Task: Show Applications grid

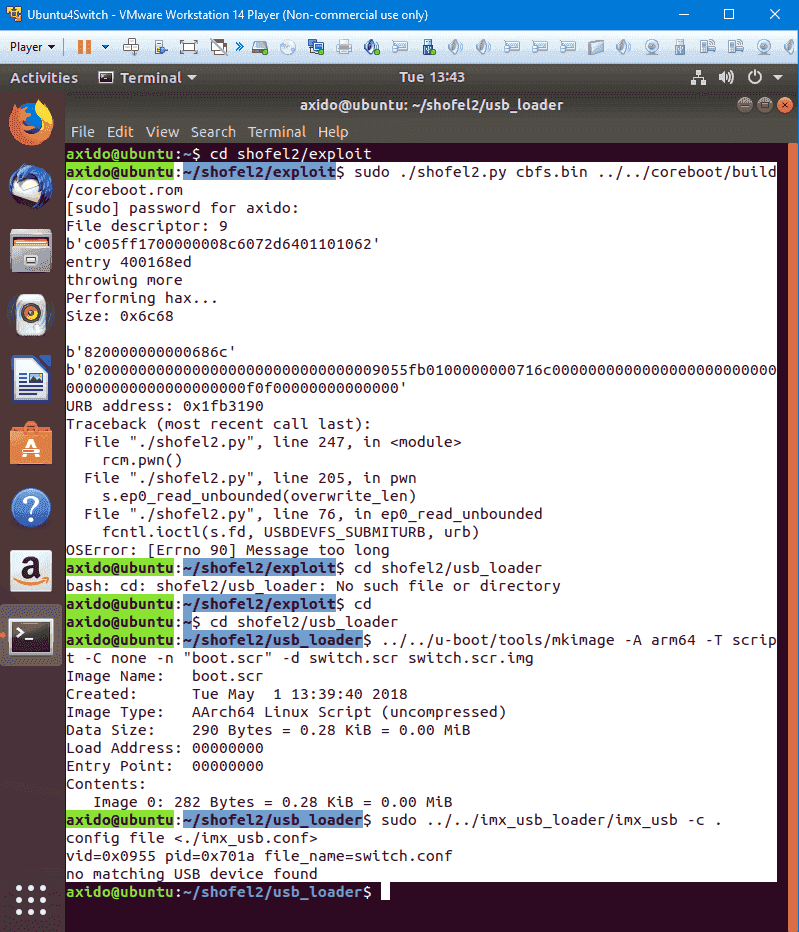Action: [31, 900]
